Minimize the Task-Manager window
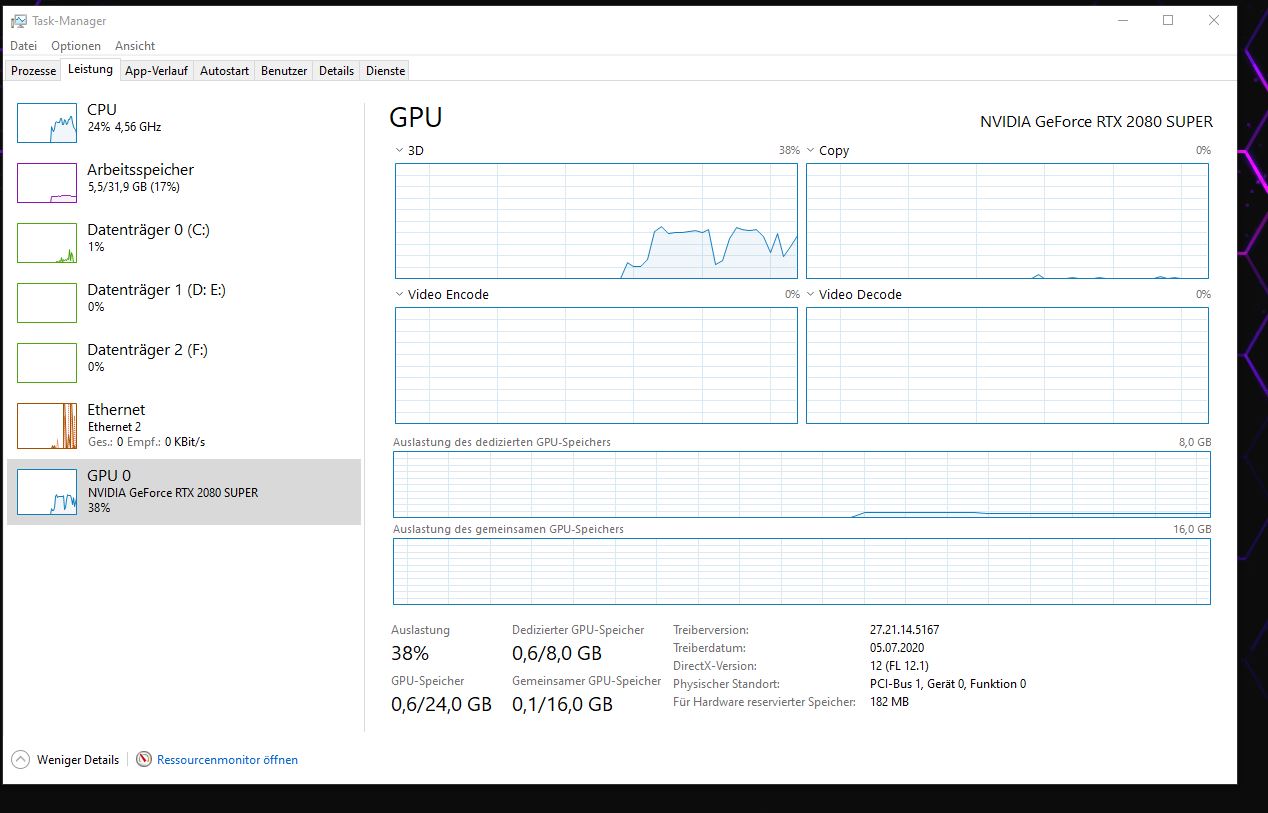 tap(1121, 21)
